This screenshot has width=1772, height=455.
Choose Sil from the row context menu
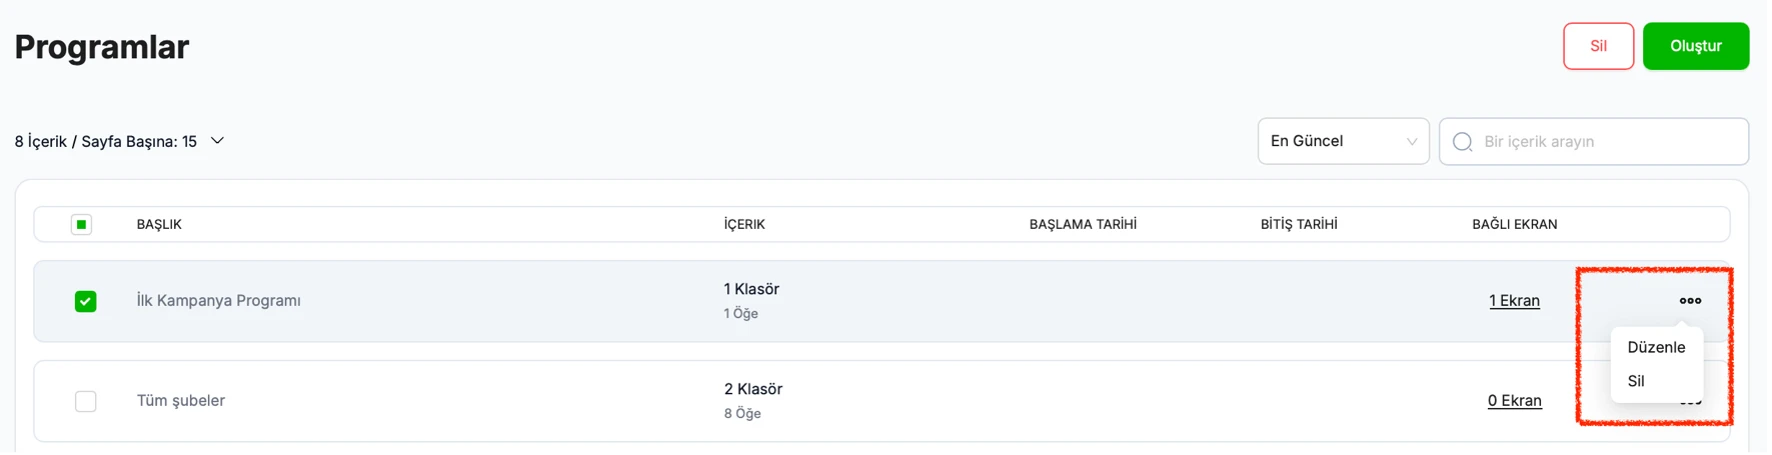[1636, 381]
